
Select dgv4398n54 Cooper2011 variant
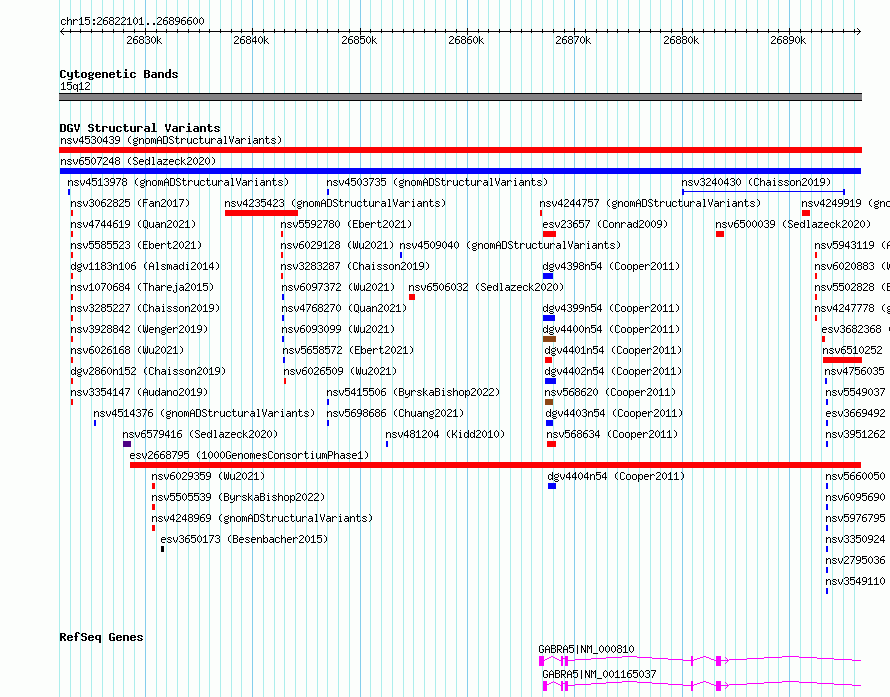pyautogui.click(x=611, y=266)
